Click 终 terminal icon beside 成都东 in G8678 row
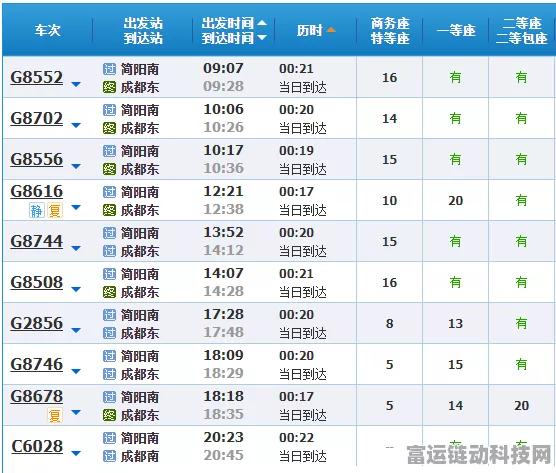This screenshot has width=556, height=473. 109,415
